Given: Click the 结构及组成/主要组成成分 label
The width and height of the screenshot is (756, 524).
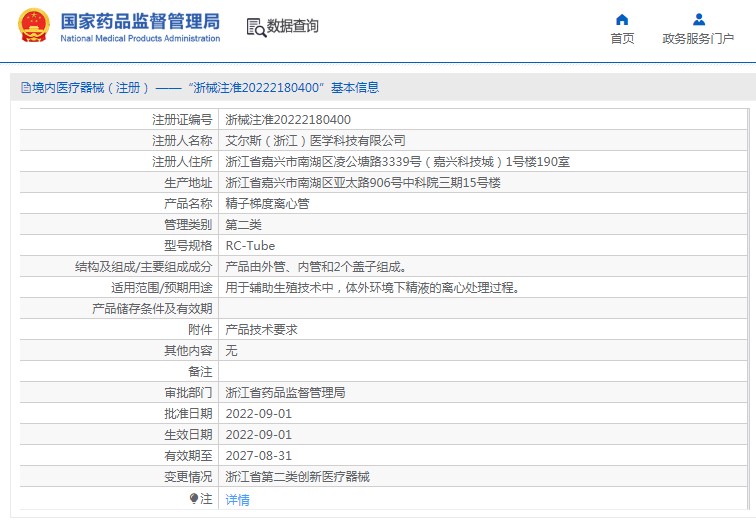Looking at the screenshot, I should point(144,267).
